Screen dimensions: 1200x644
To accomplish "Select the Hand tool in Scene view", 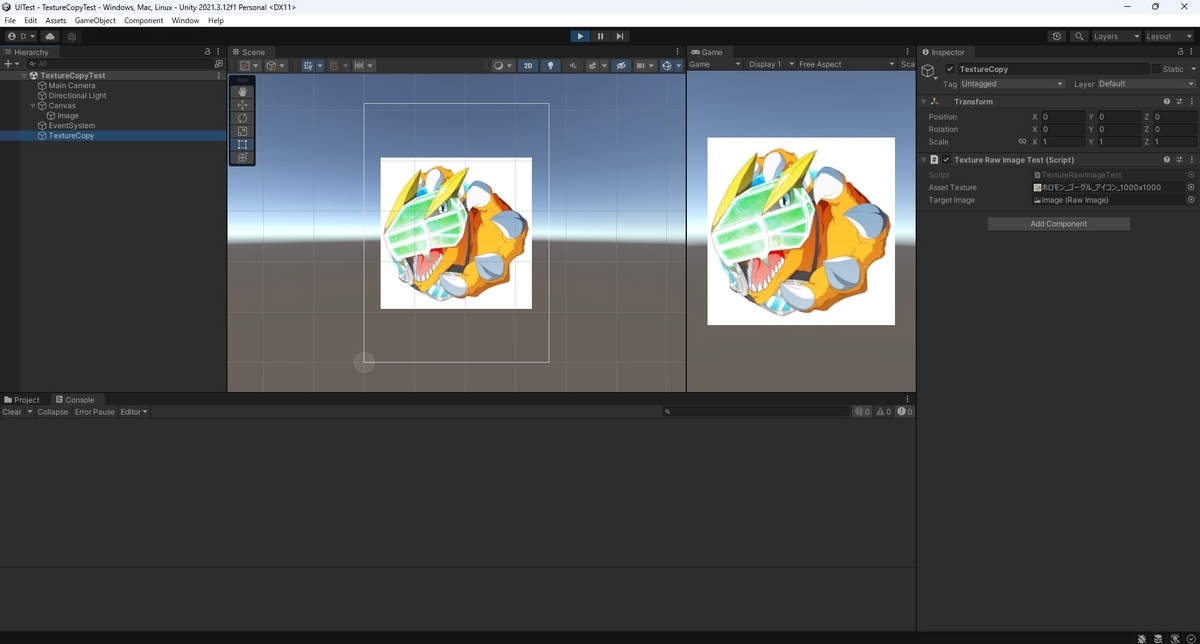I will pyautogui.click(x=241, y=91).
